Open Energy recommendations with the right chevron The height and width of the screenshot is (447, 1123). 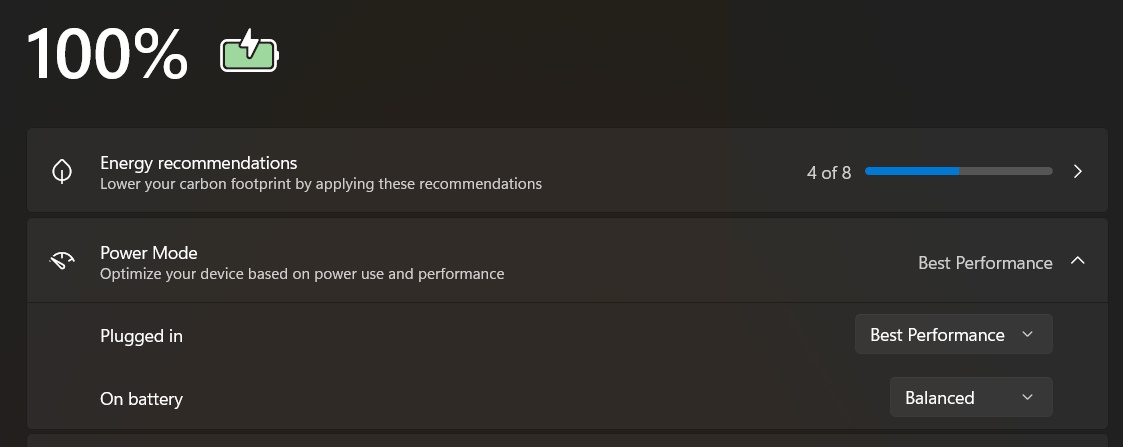[x=1077, y=171]
